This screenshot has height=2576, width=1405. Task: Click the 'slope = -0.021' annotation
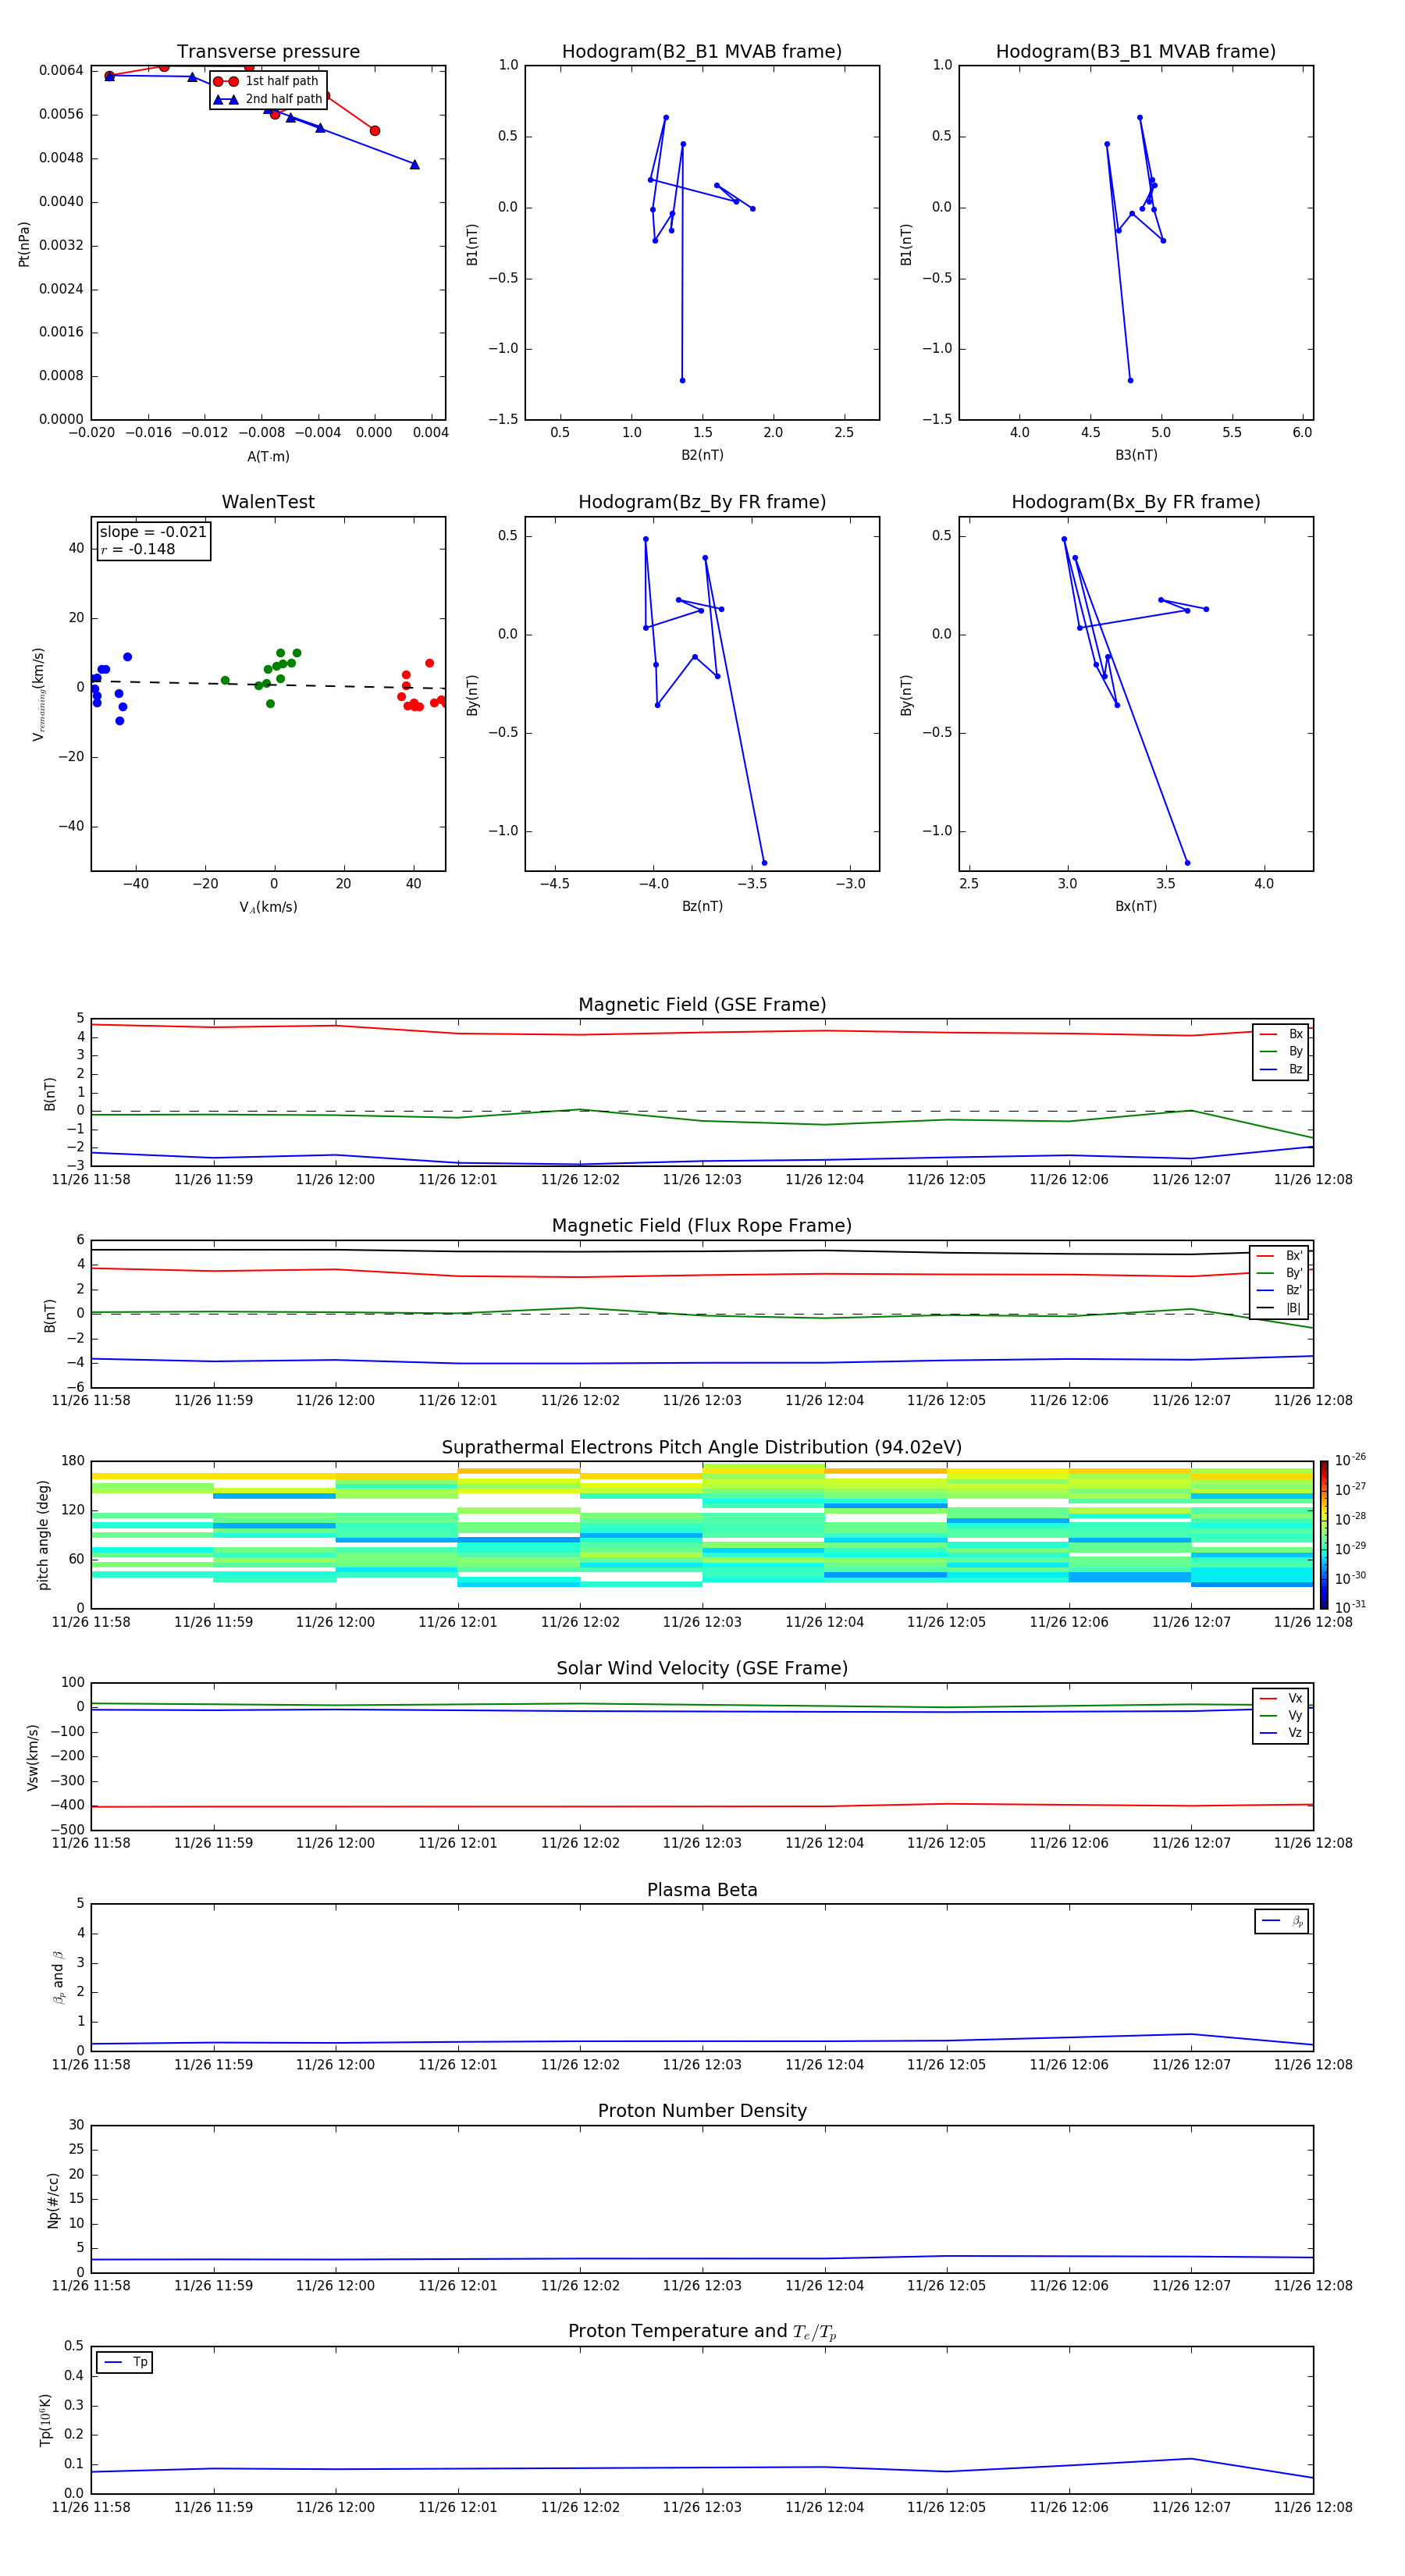click(153, 532)
